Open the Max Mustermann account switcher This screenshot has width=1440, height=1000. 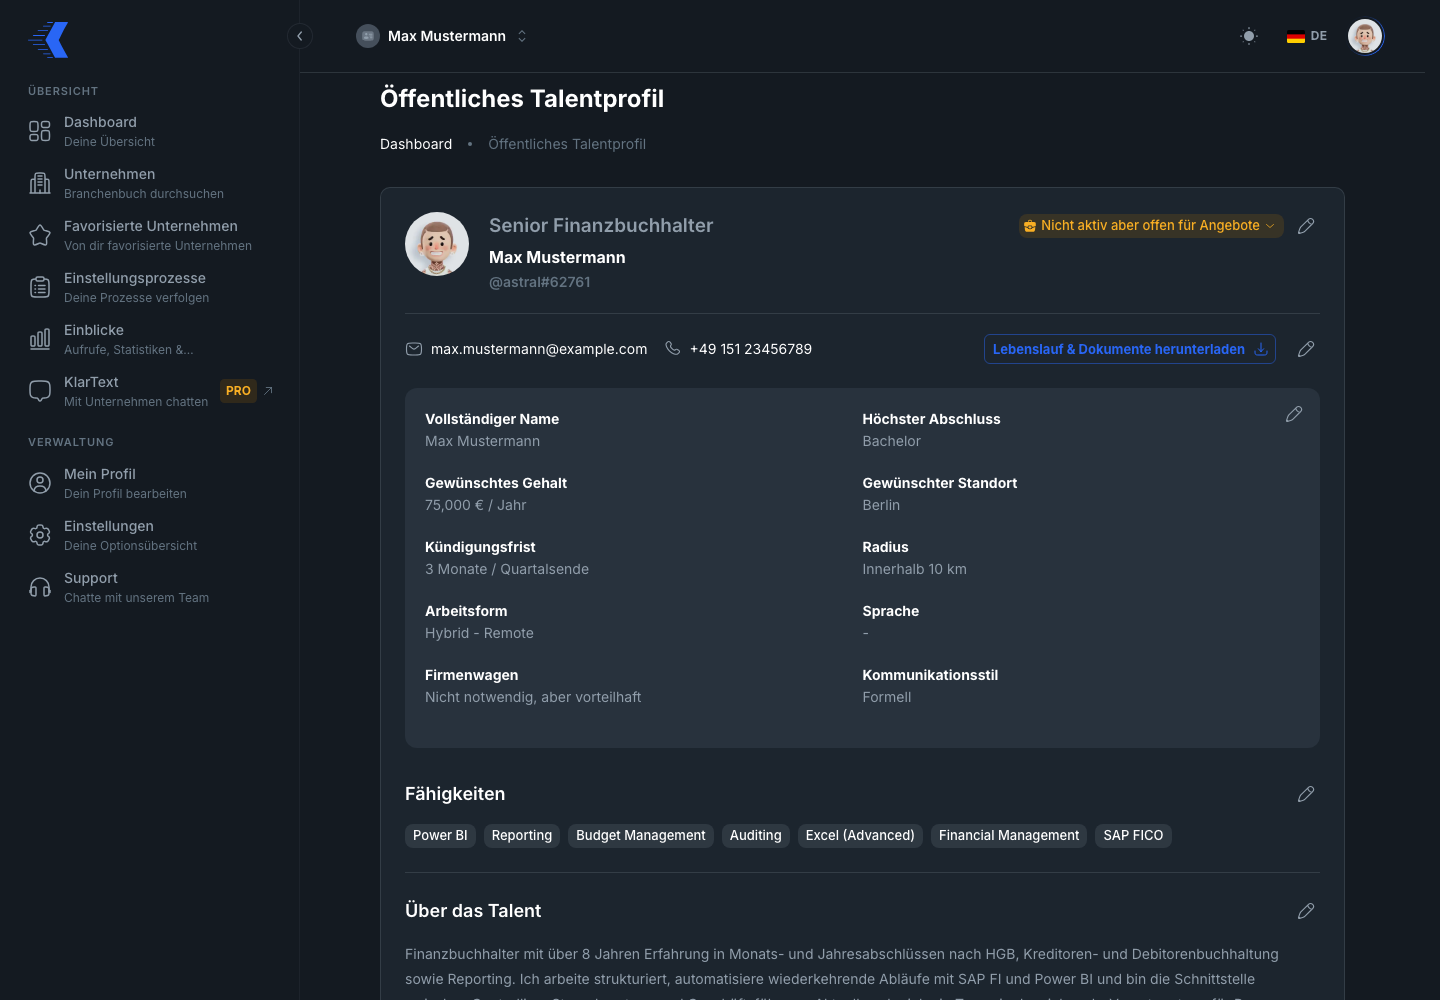coord(442,36)
